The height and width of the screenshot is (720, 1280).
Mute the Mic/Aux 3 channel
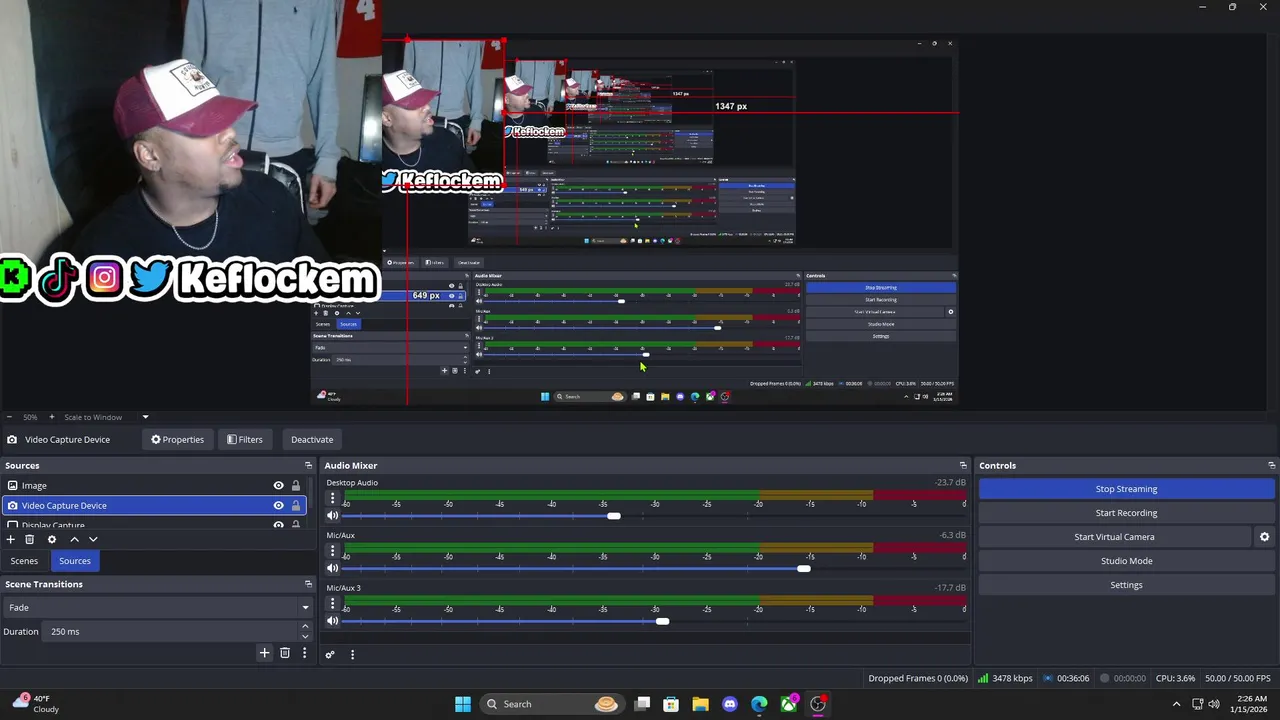333,621
